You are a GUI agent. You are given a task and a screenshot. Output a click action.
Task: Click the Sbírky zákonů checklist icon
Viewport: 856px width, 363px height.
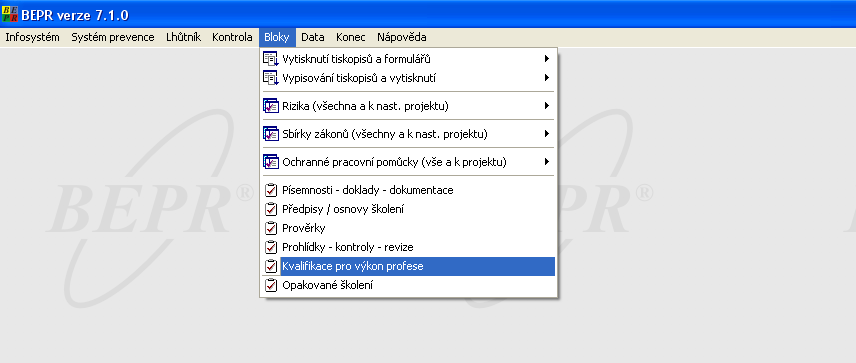click(271, 134)
